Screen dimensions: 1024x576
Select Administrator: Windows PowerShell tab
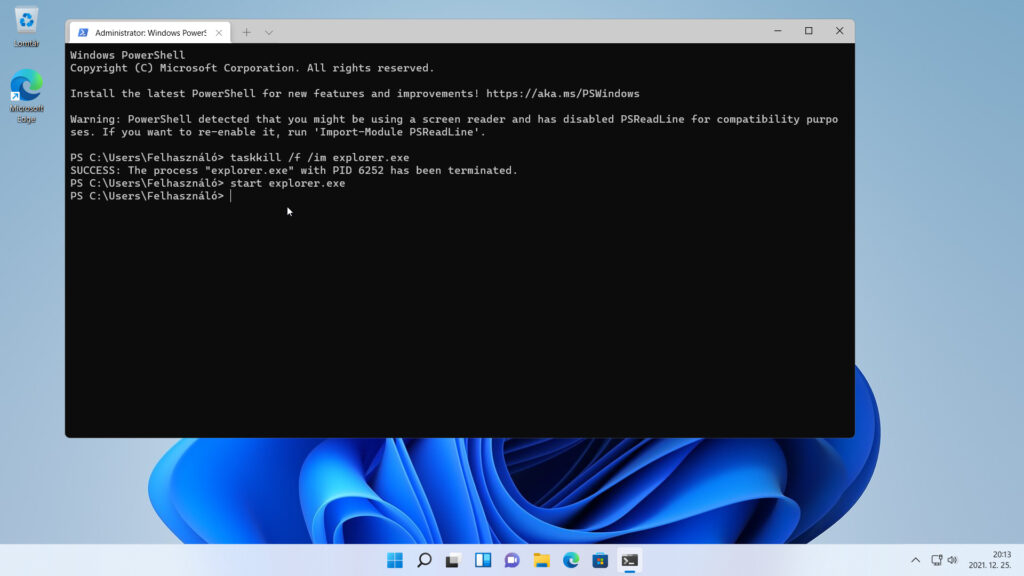click(150, 33)
